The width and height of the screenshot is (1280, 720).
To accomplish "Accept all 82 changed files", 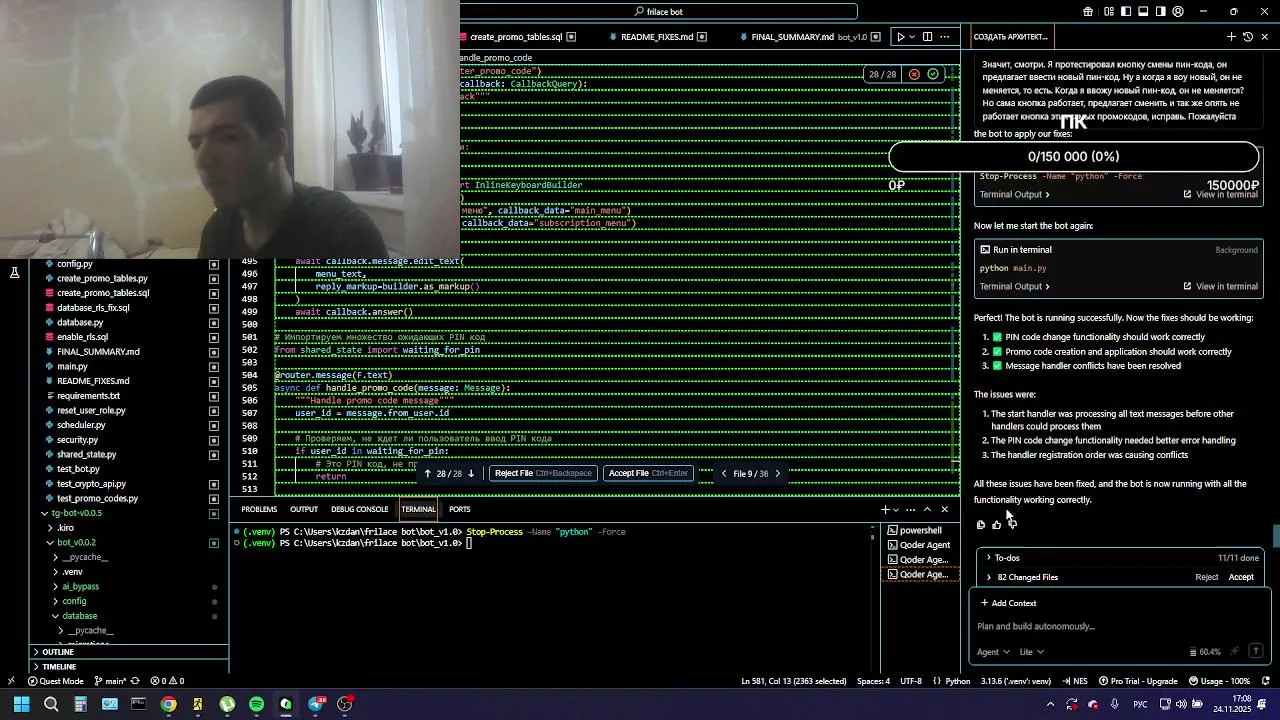I will click(1241, 577).
